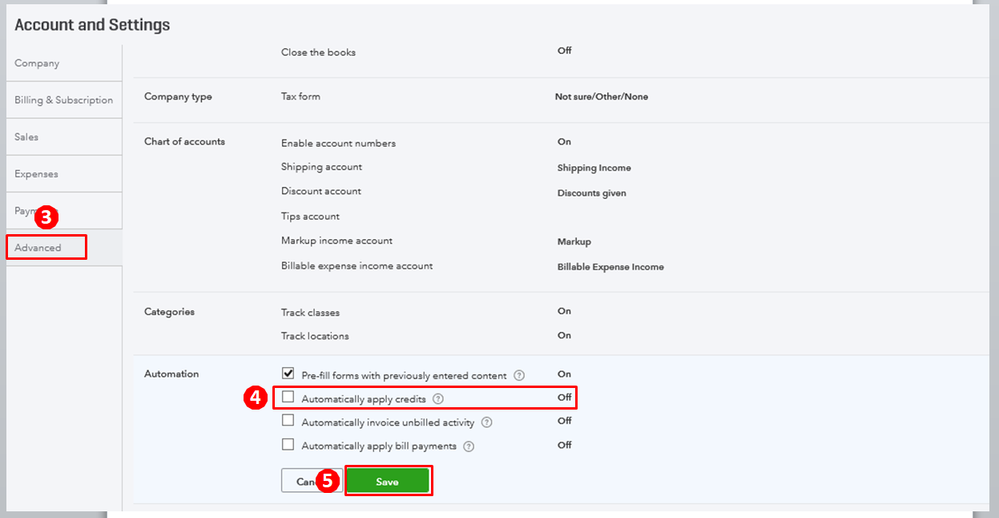Select the Advanced tab
The height and width of the screenshot is (518, 999).
(x=46, y=247)
